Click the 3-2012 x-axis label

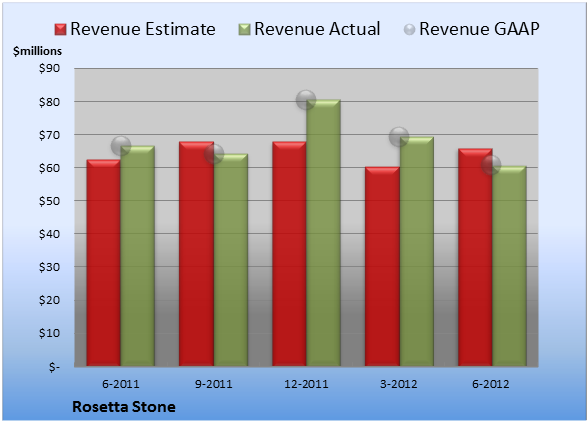(x=399, y=384)
